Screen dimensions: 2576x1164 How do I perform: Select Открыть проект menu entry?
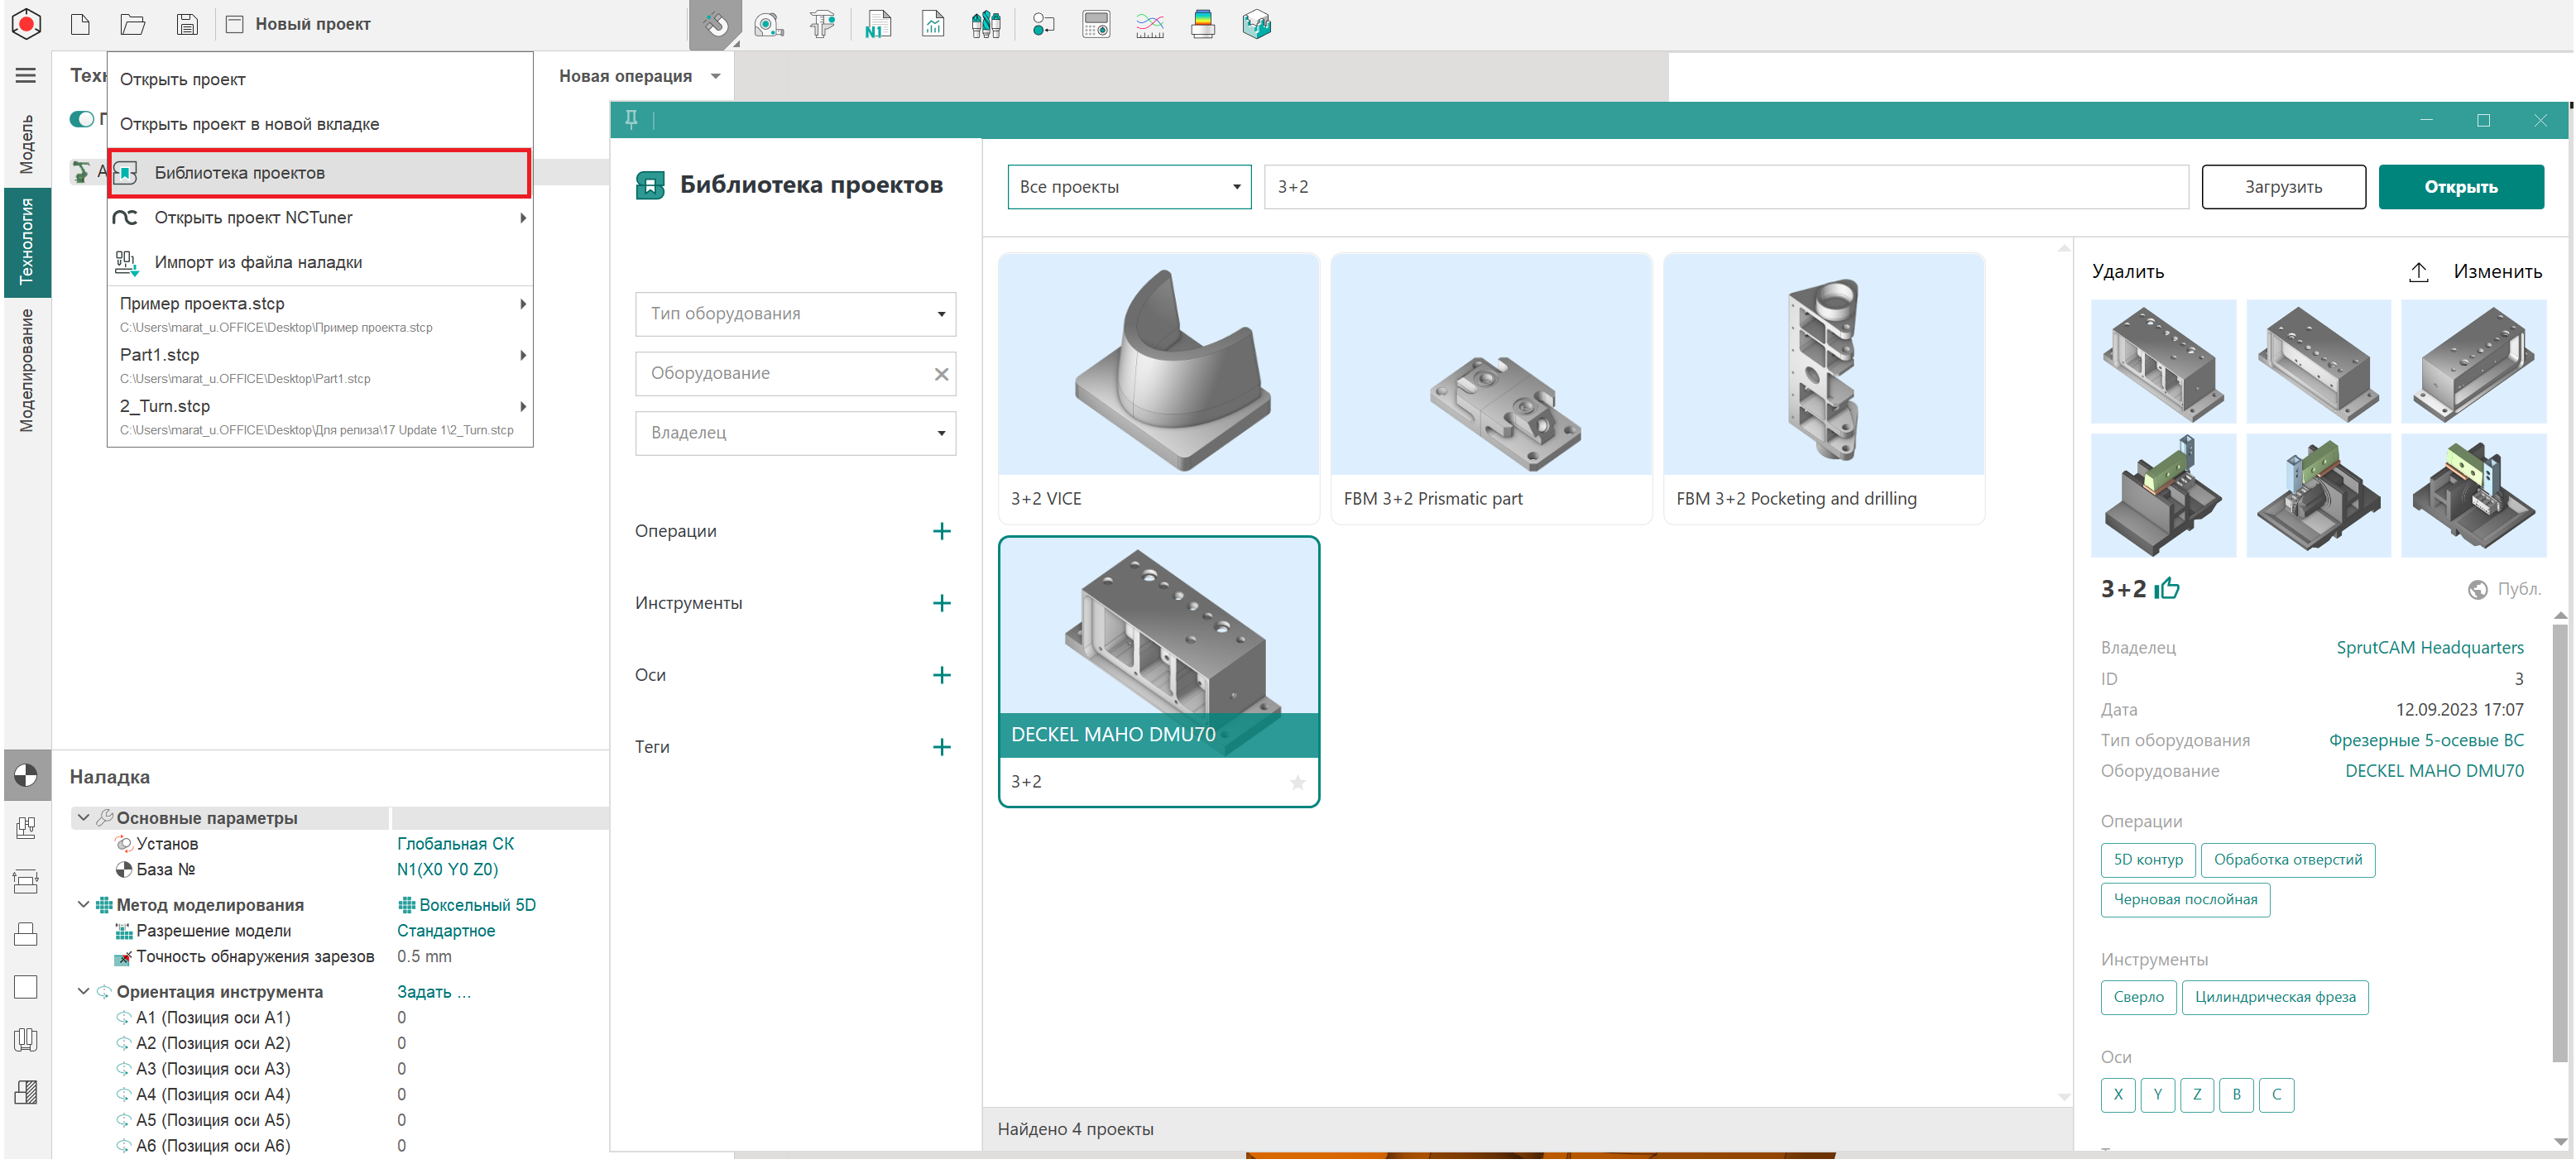(319, 79)
